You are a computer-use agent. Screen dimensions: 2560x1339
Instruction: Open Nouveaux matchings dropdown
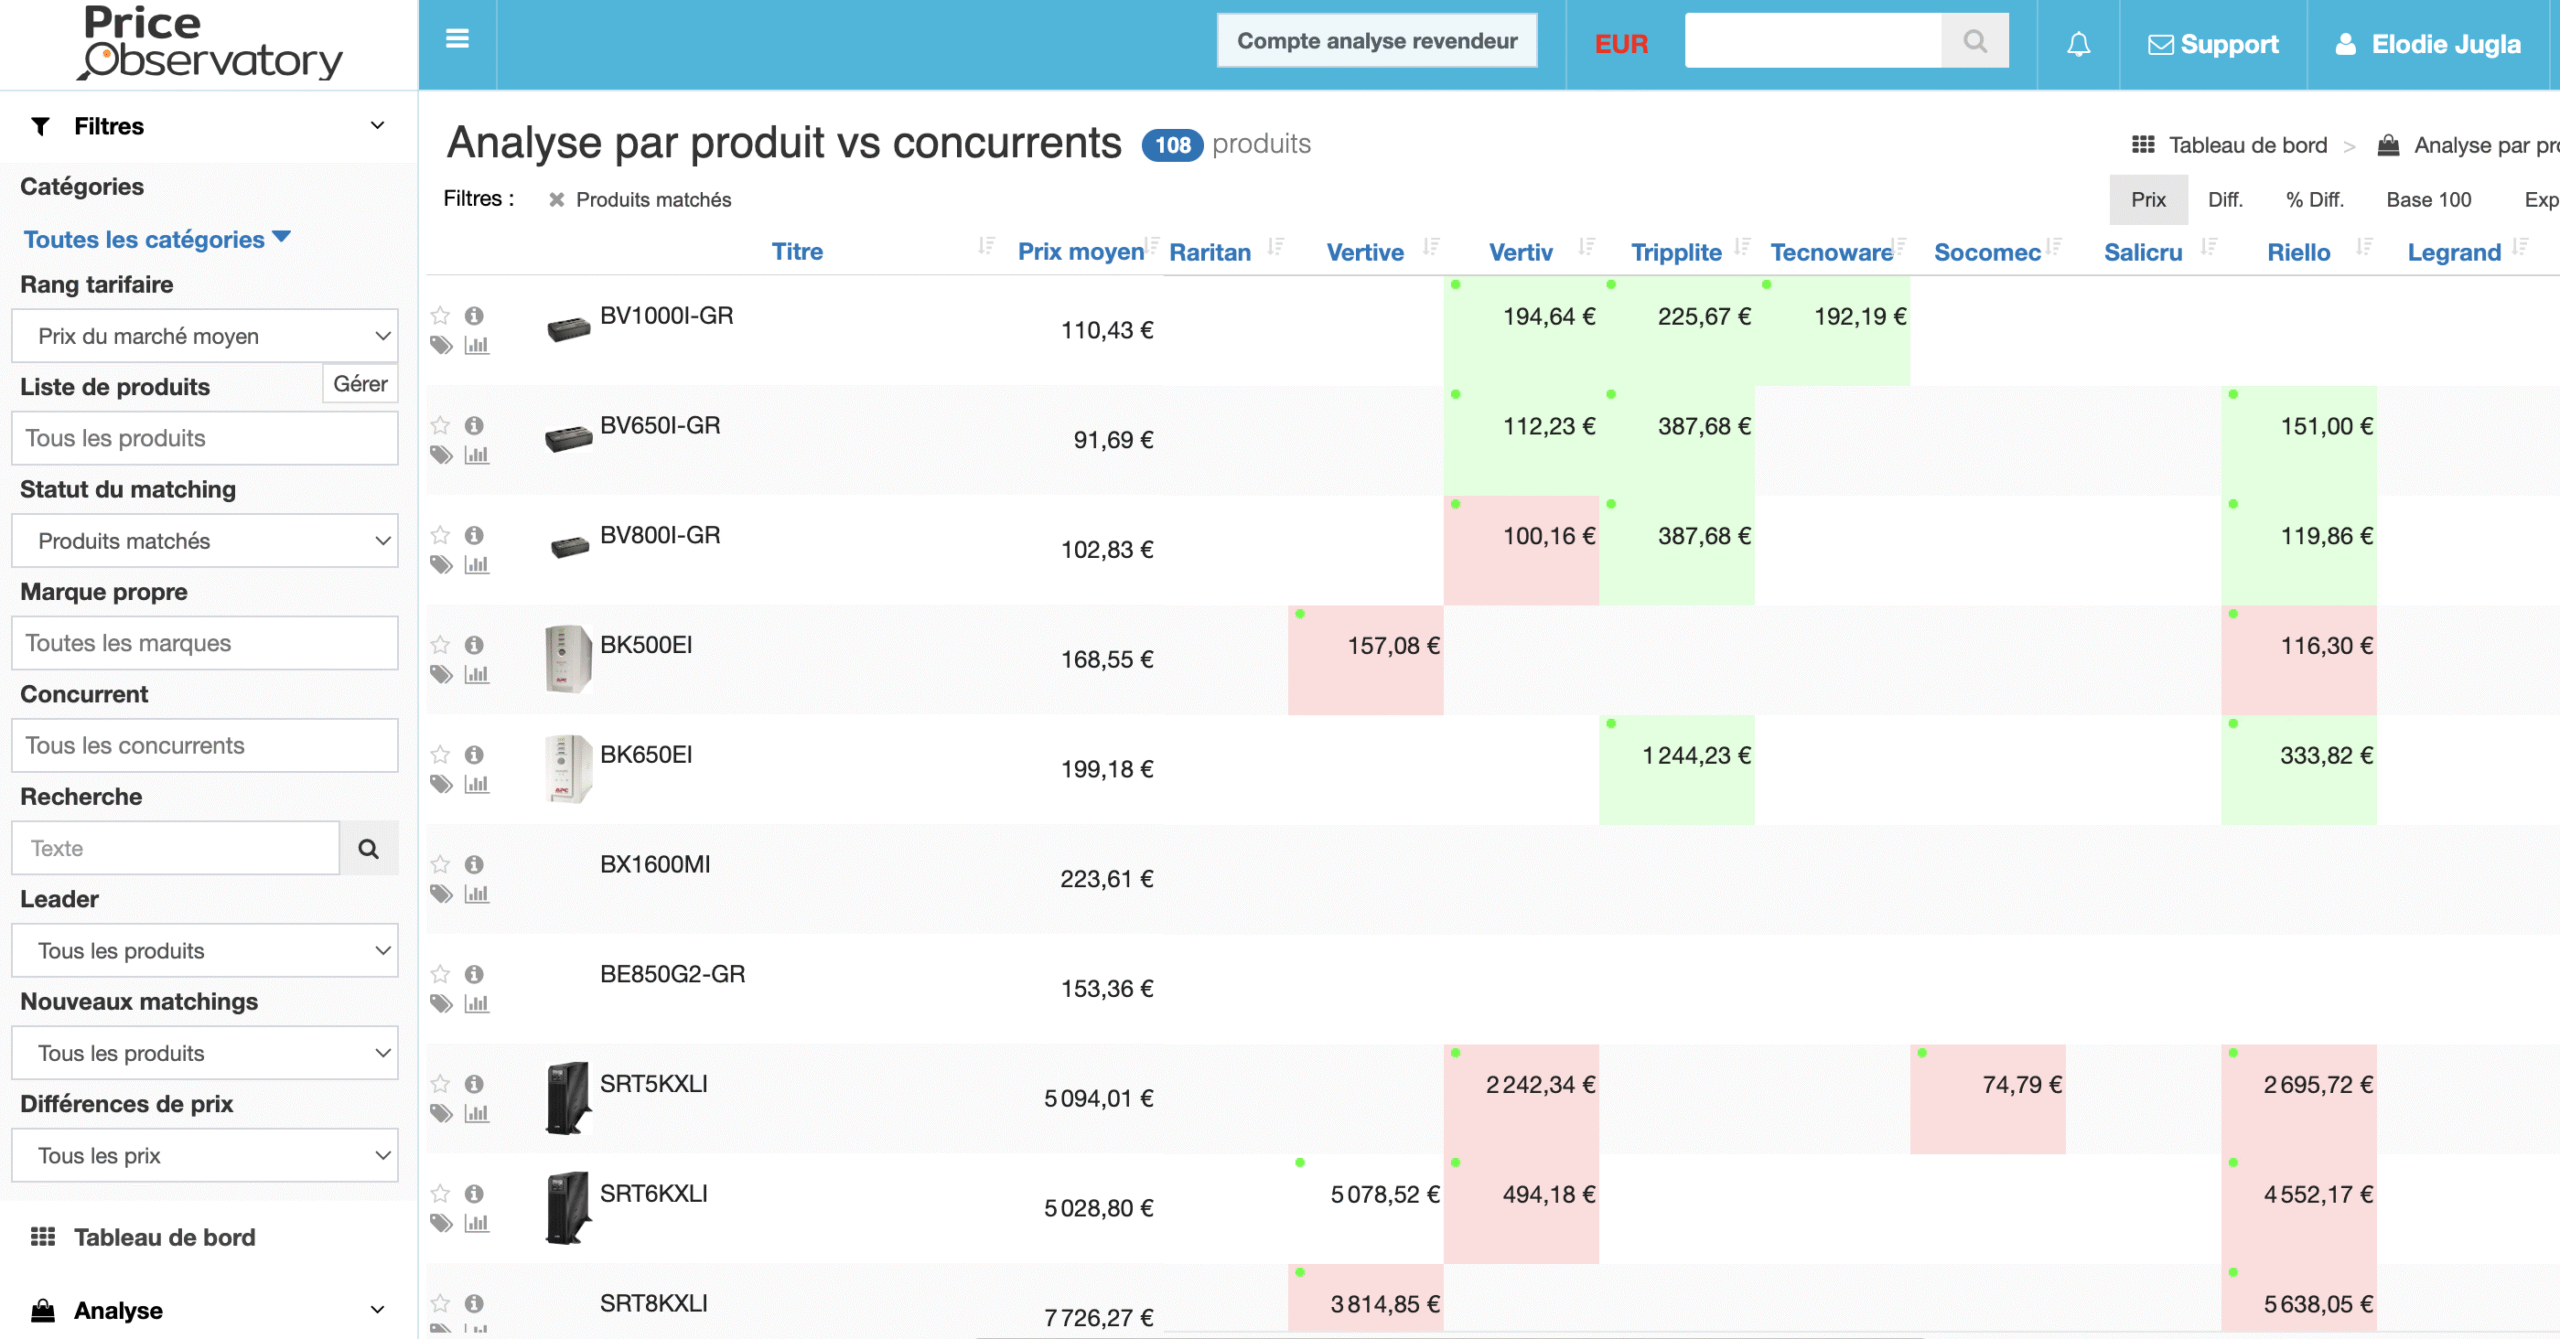click(205, 1053)
